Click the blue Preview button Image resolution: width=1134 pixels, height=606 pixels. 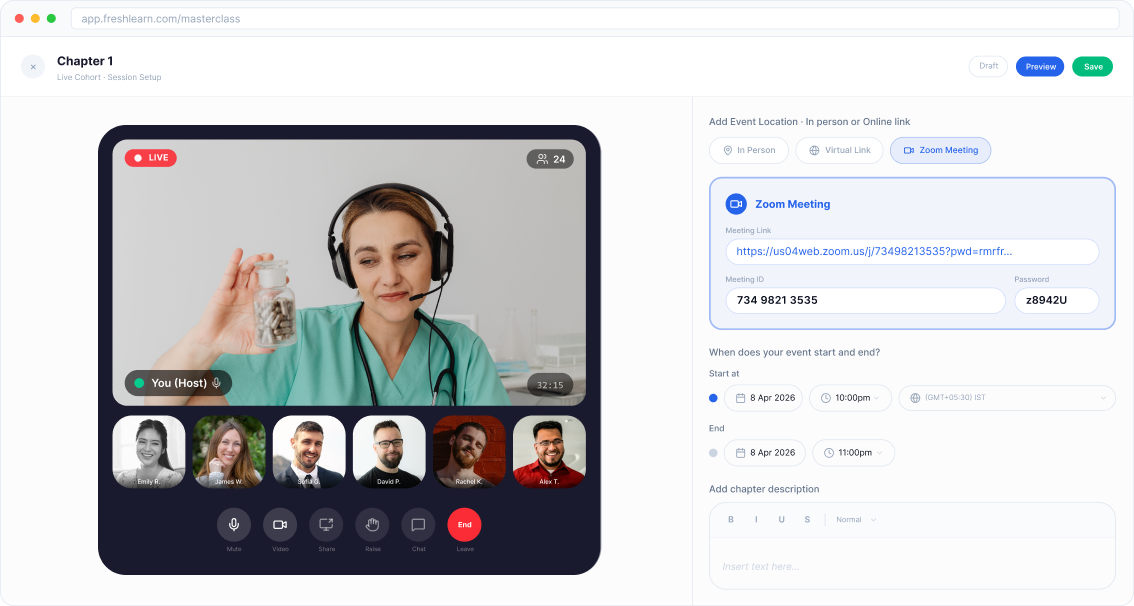click(x=1040, y=67)
